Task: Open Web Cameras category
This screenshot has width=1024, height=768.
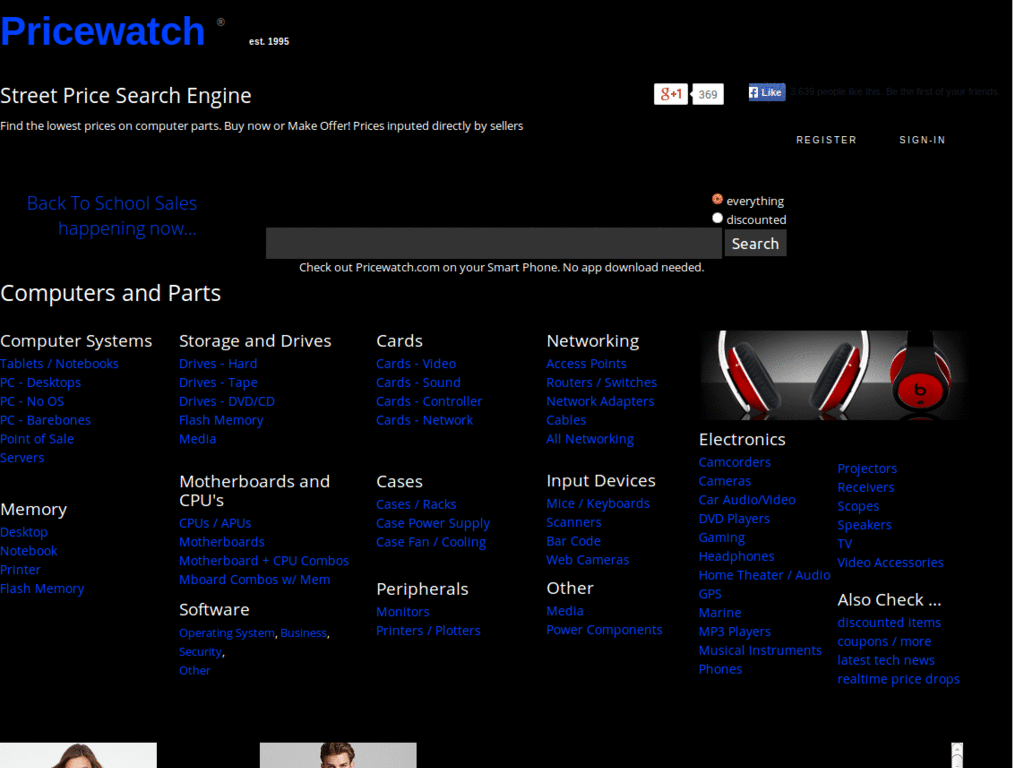Action: coord(588,560)
